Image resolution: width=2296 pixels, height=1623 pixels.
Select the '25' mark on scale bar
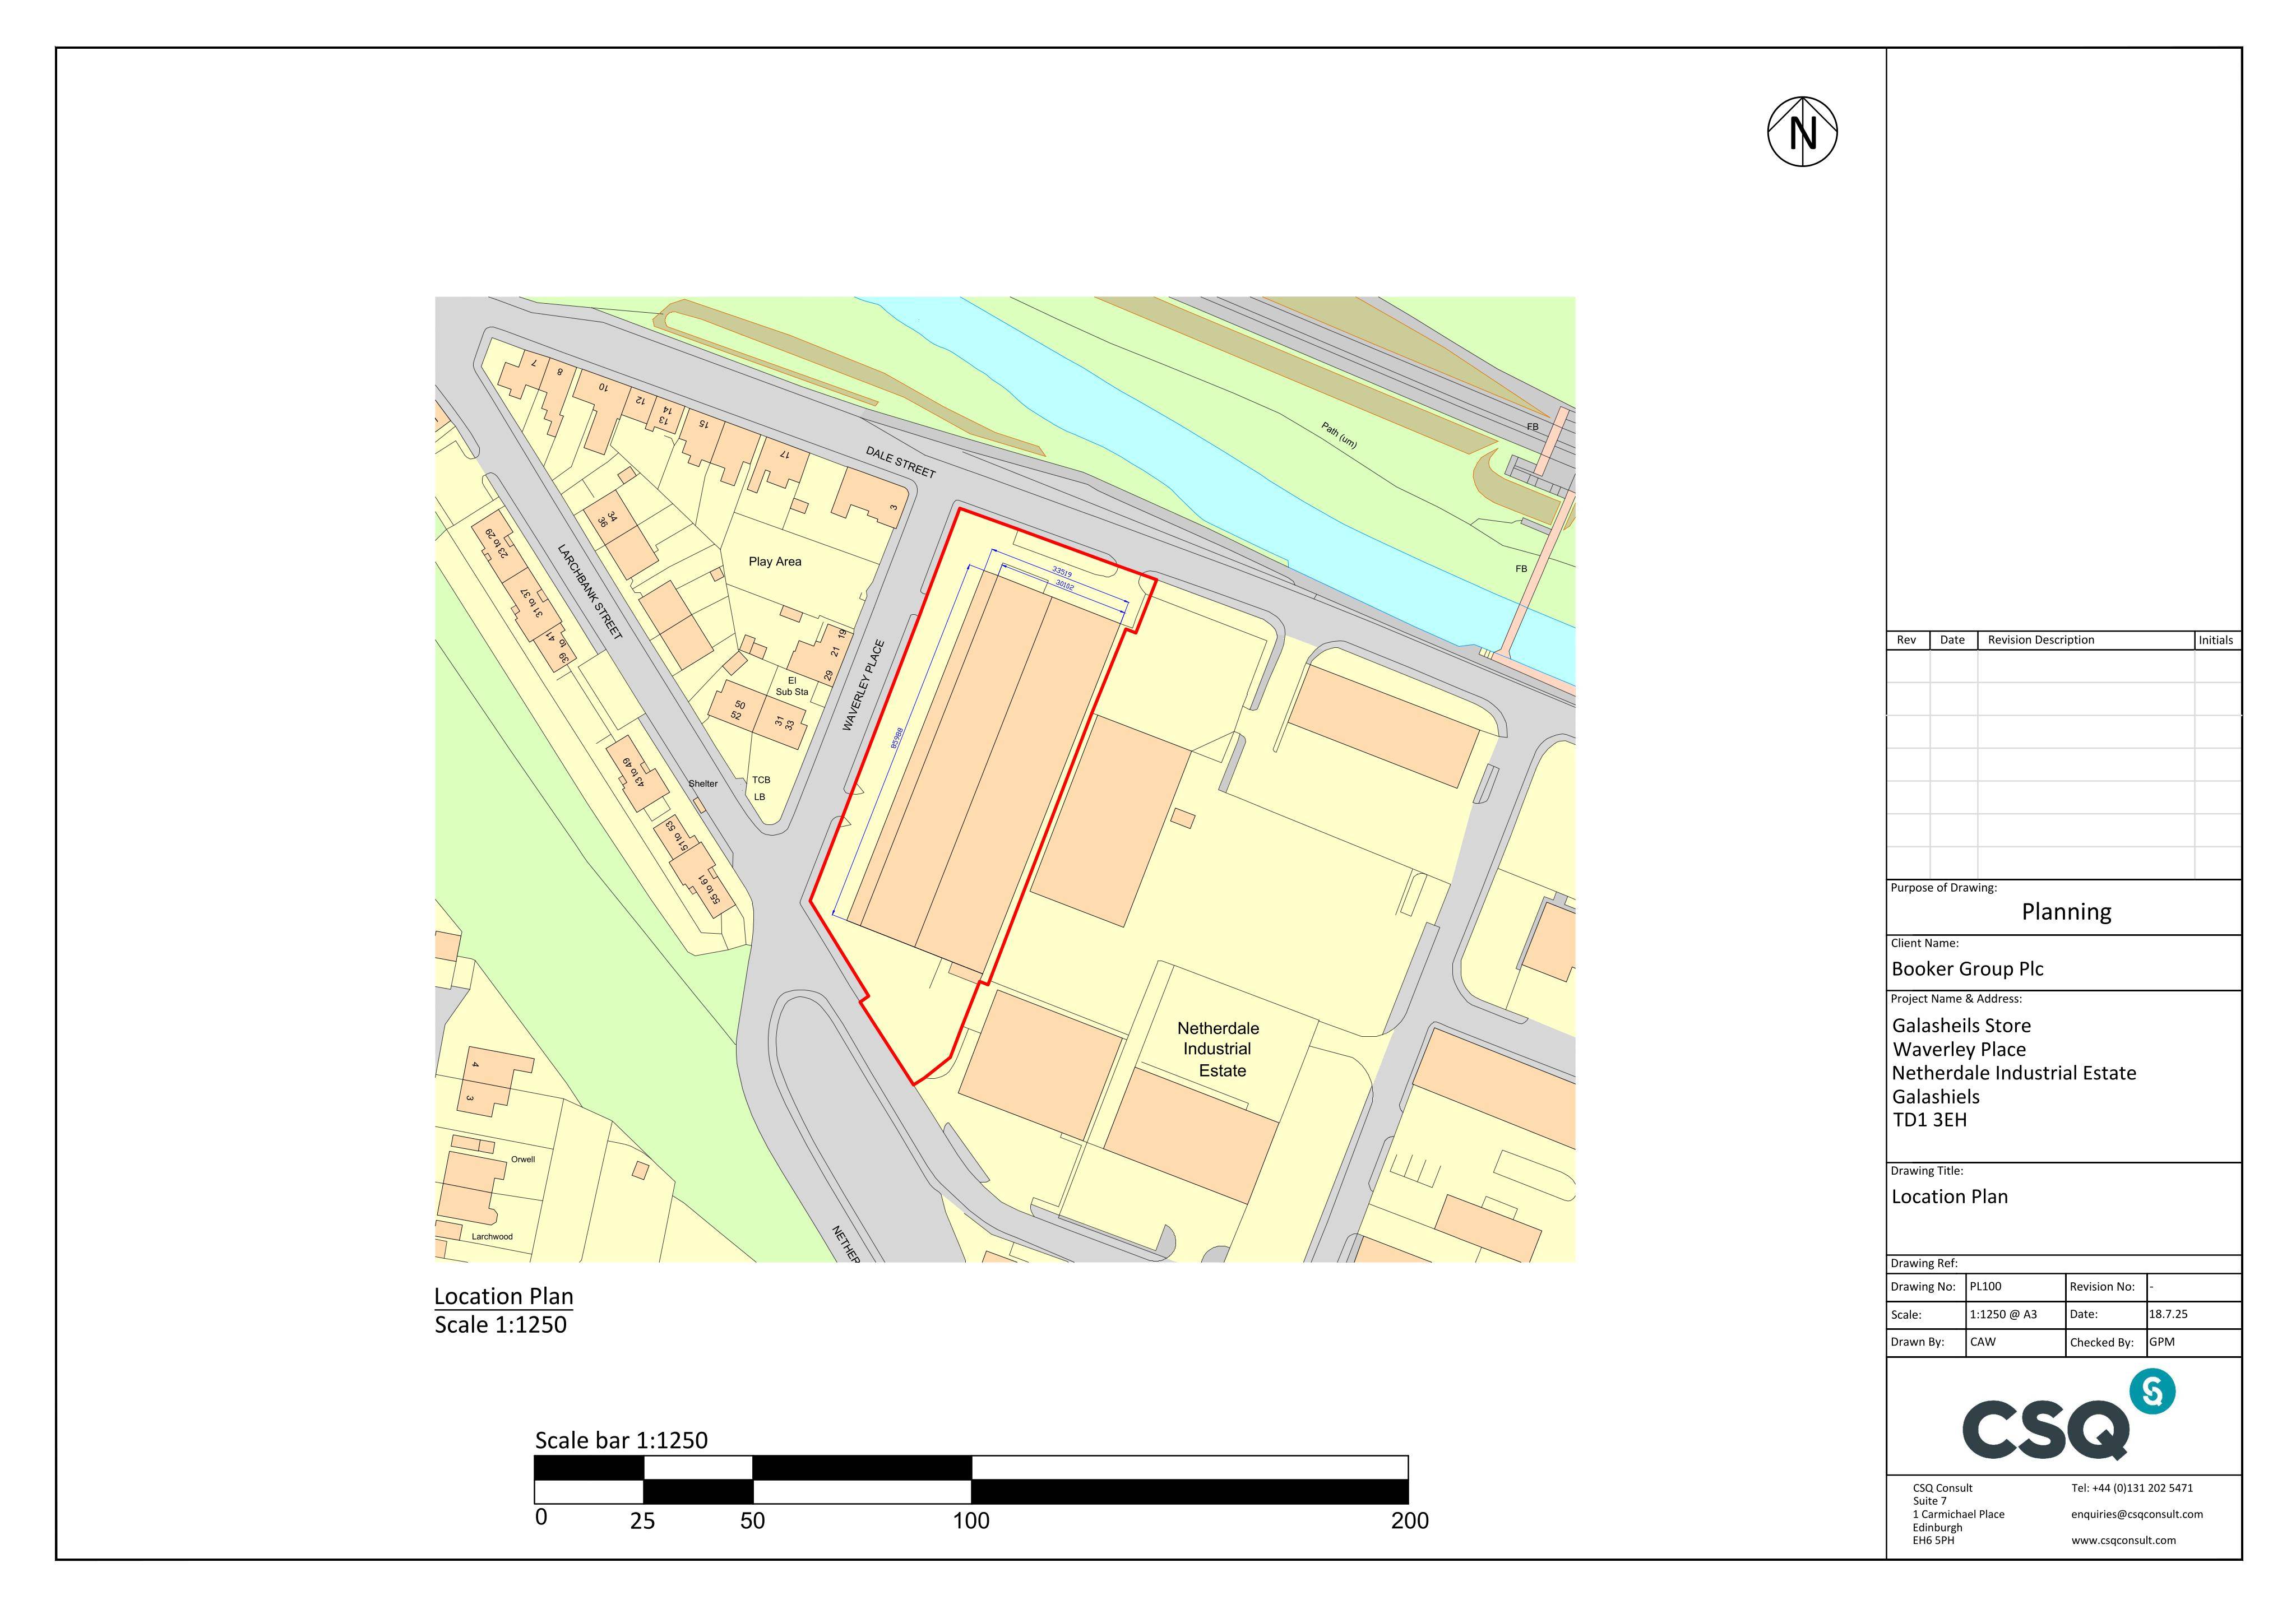[x=642, y=1521]
